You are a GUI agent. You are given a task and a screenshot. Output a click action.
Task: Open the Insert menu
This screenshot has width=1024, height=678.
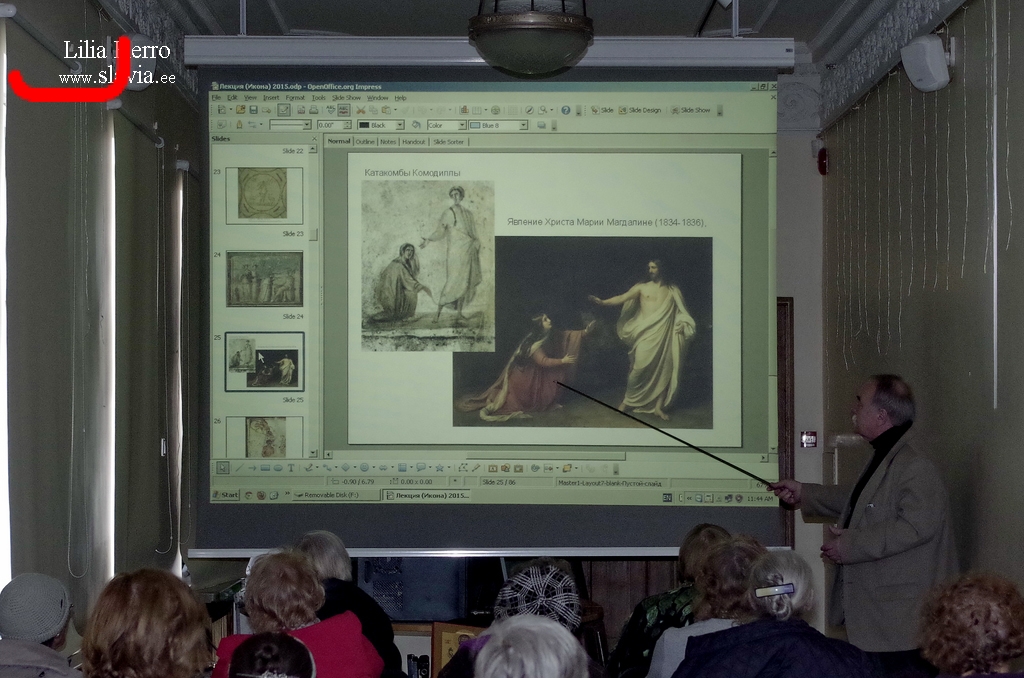coord(271,98)
